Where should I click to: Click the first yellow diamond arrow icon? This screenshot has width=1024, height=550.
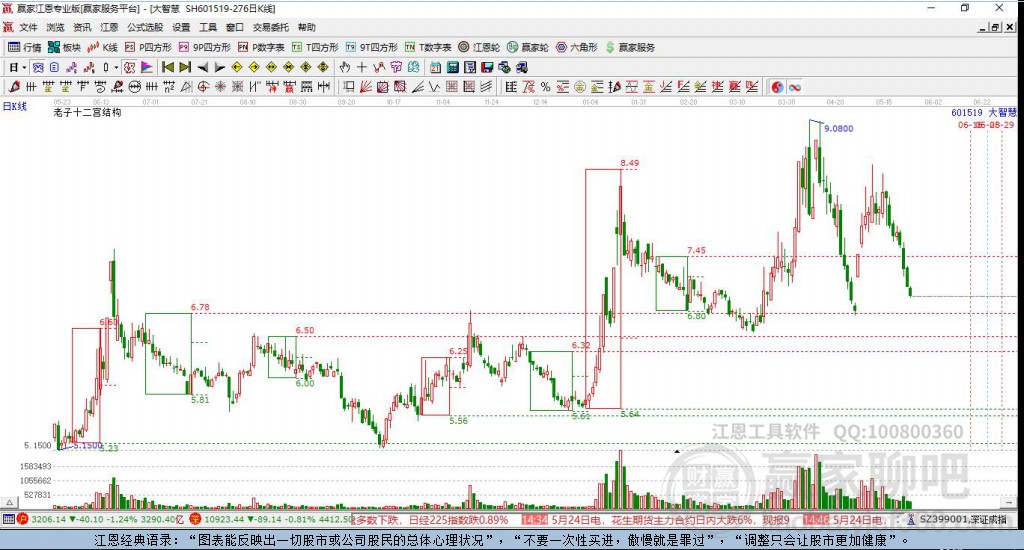(x=237, y=67)
